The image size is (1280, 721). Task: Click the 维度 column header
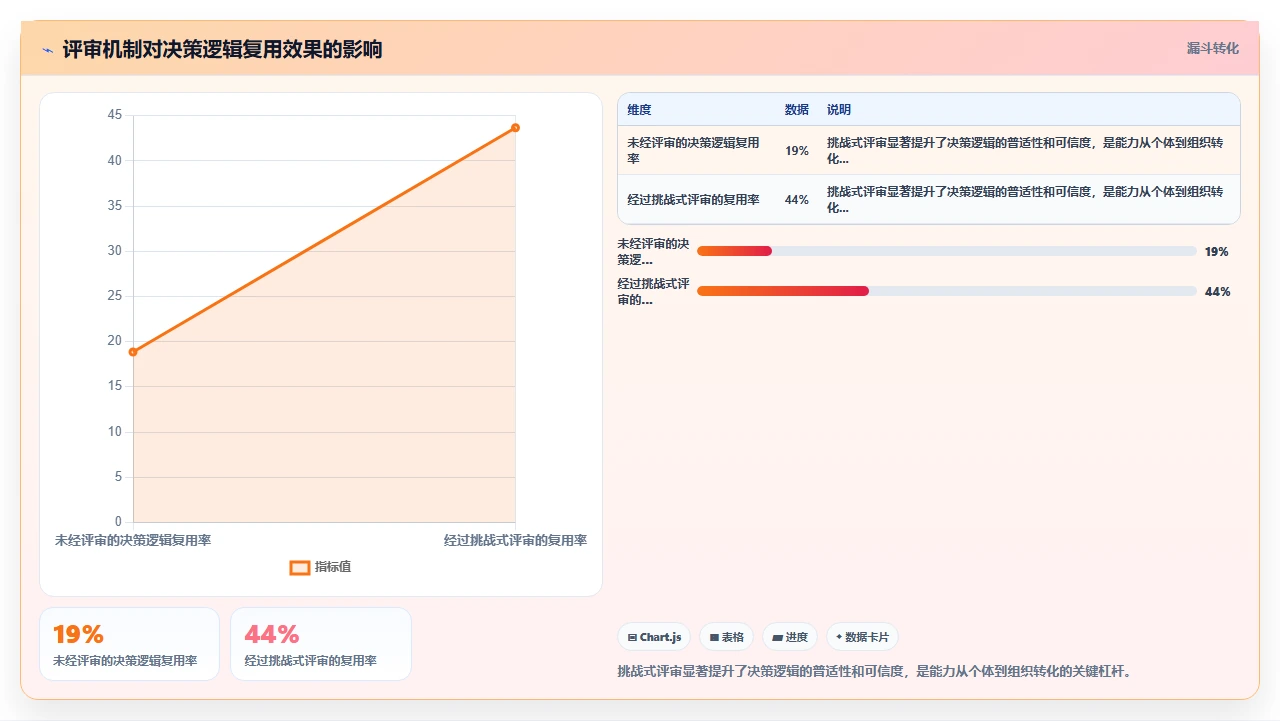[639, 110]
